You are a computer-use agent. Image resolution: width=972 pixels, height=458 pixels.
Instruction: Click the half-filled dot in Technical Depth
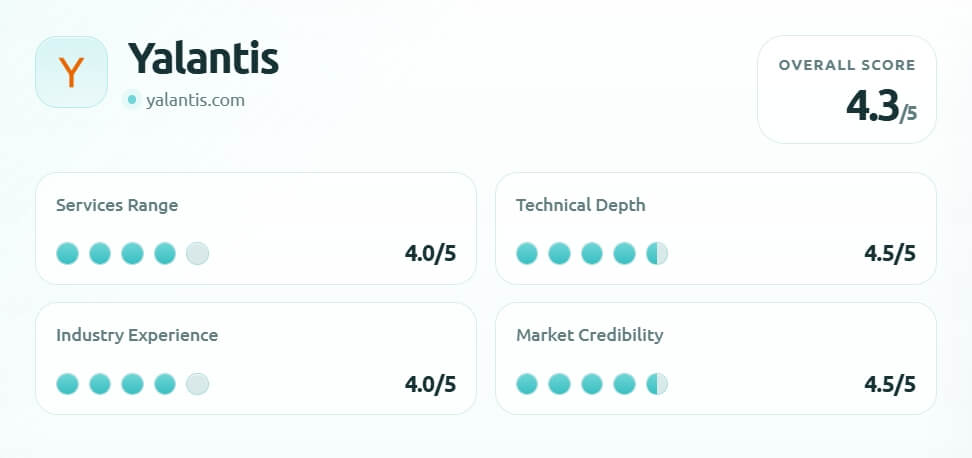657,253
